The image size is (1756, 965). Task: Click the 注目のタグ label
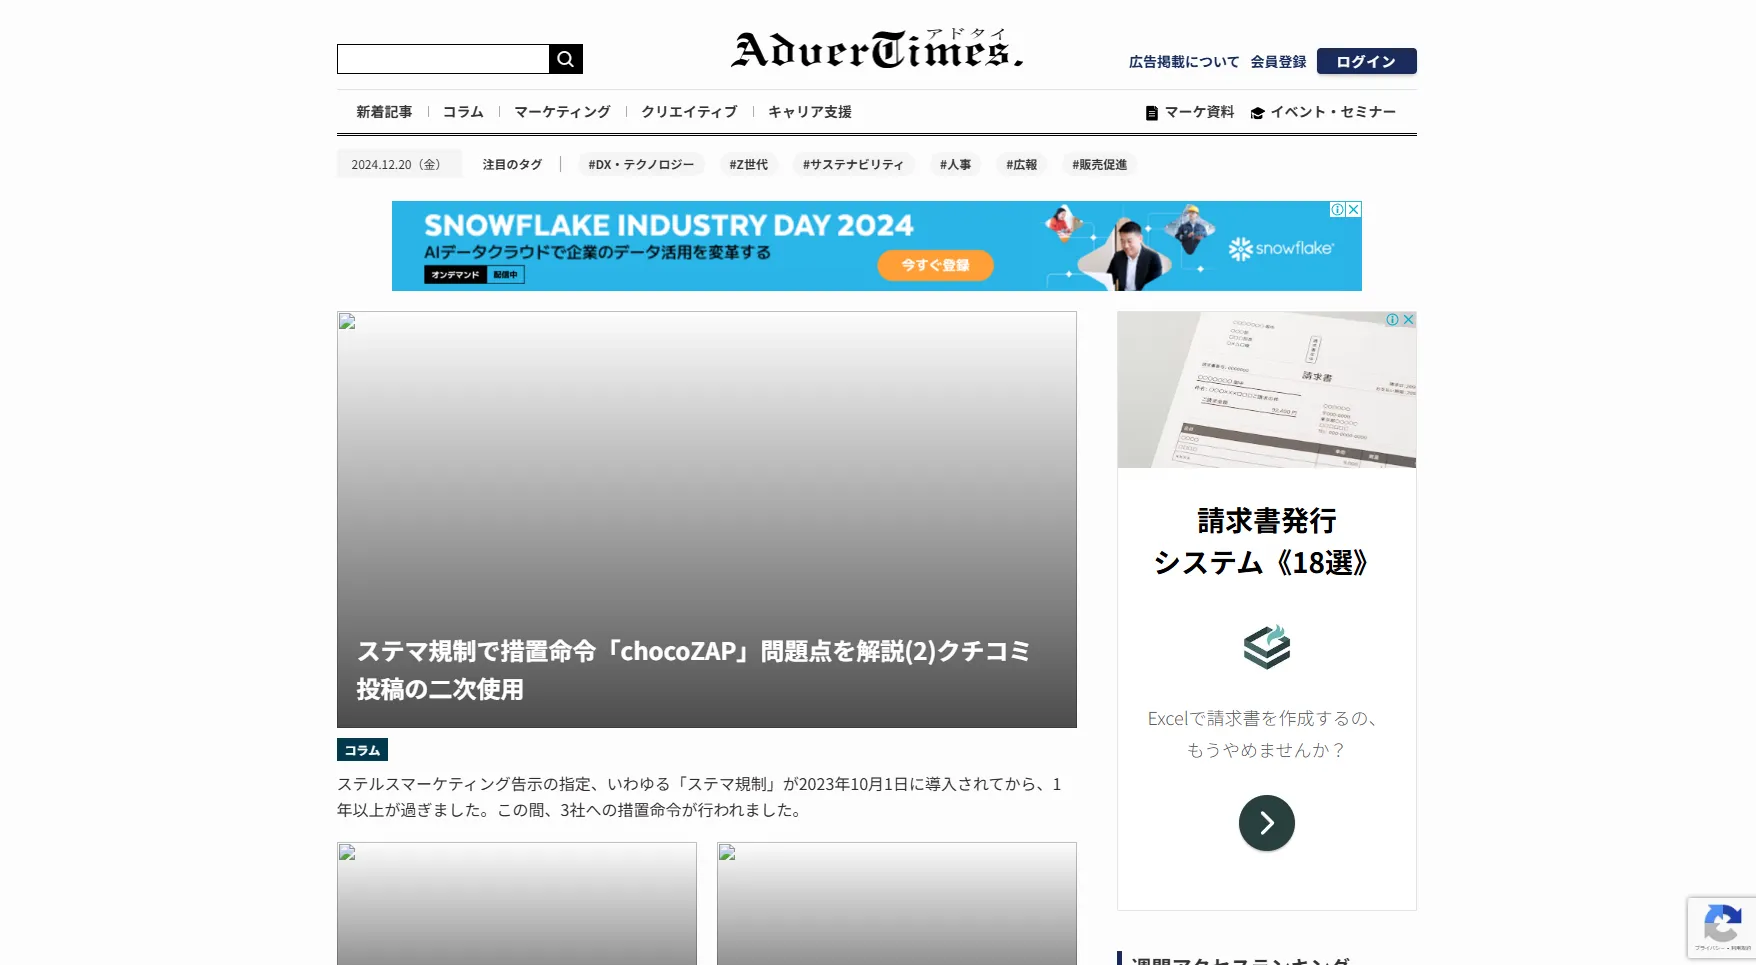pyautogui.click(x=512, y=164)
